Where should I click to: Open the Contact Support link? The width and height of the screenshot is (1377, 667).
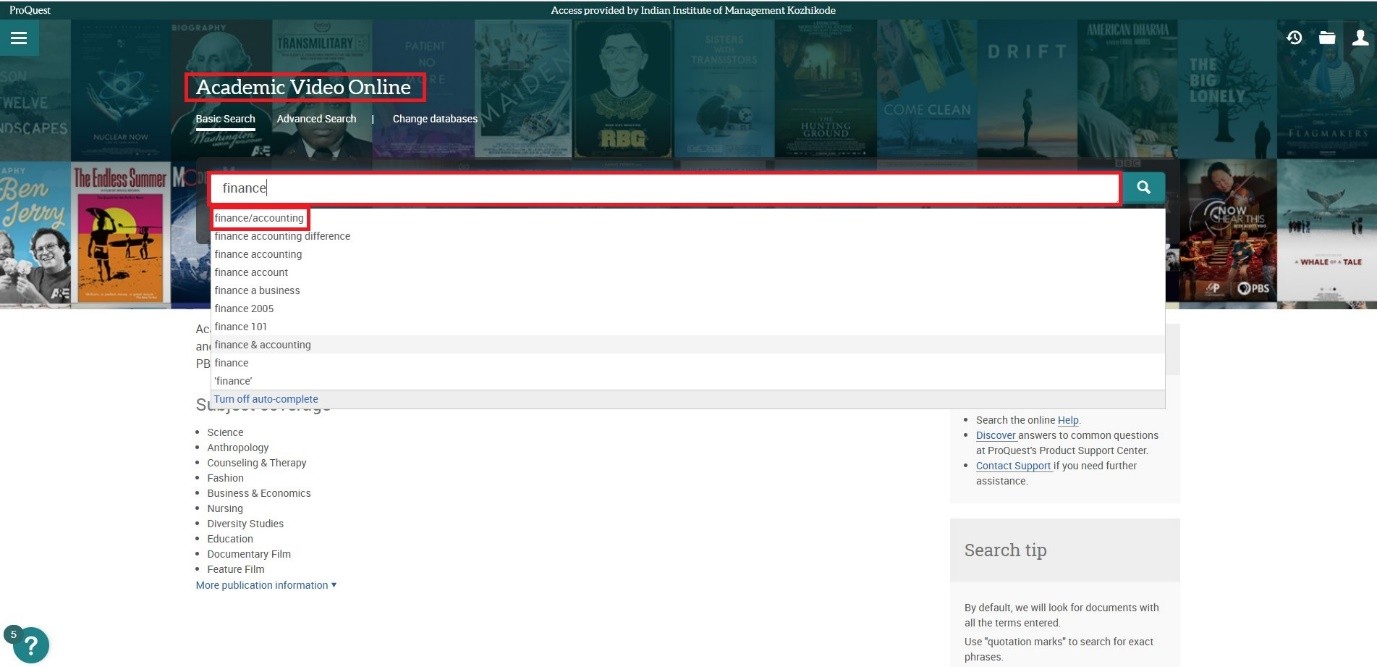(x=1013, y=466)
